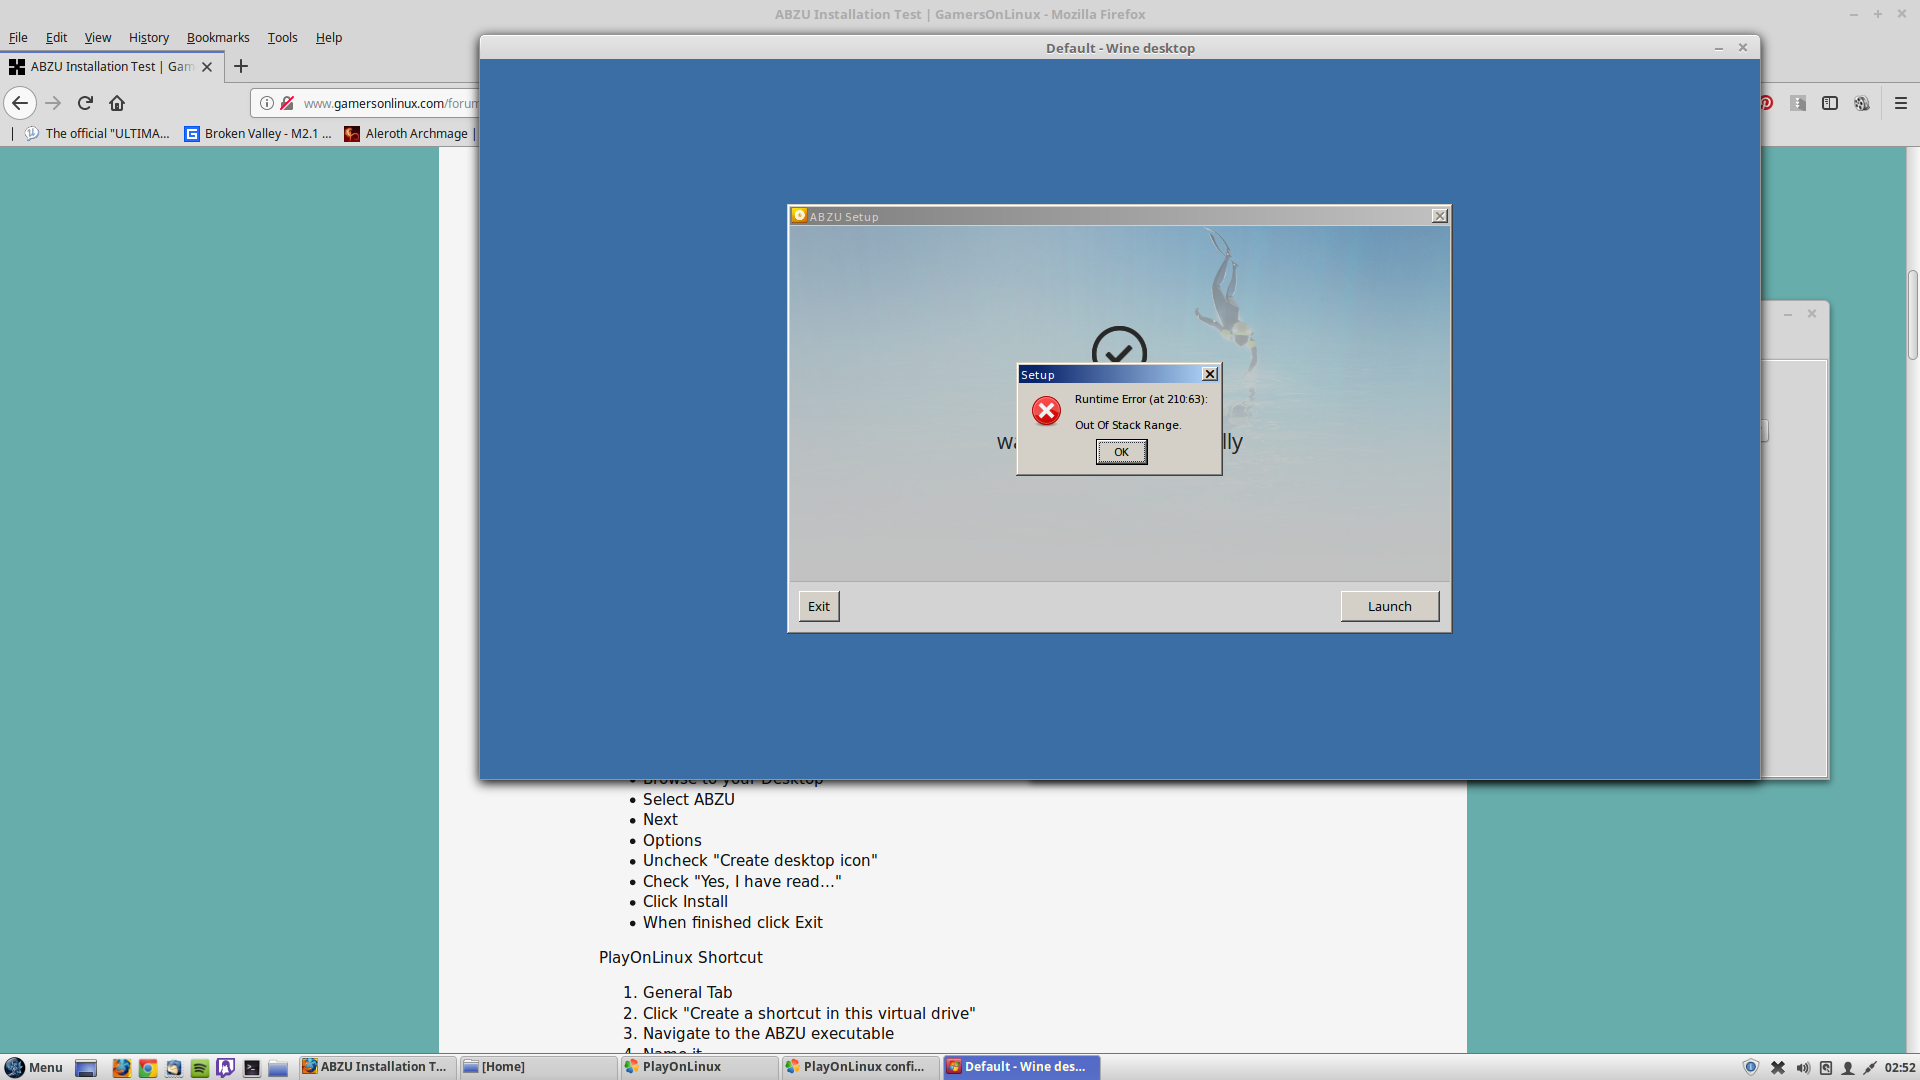
Task: Reload the current Firefox page
Action: coord(85,103)
